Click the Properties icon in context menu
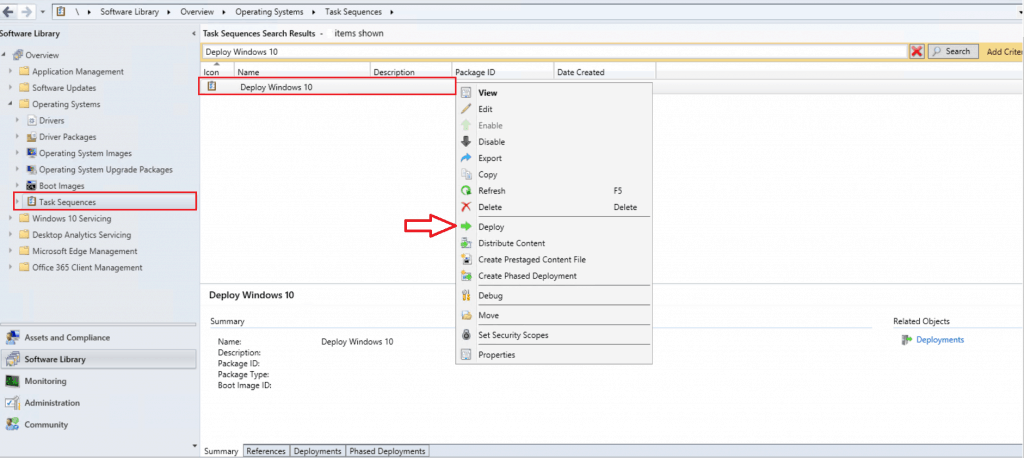1024x458 pixels. pyautogui.click(x=466, y=355)
